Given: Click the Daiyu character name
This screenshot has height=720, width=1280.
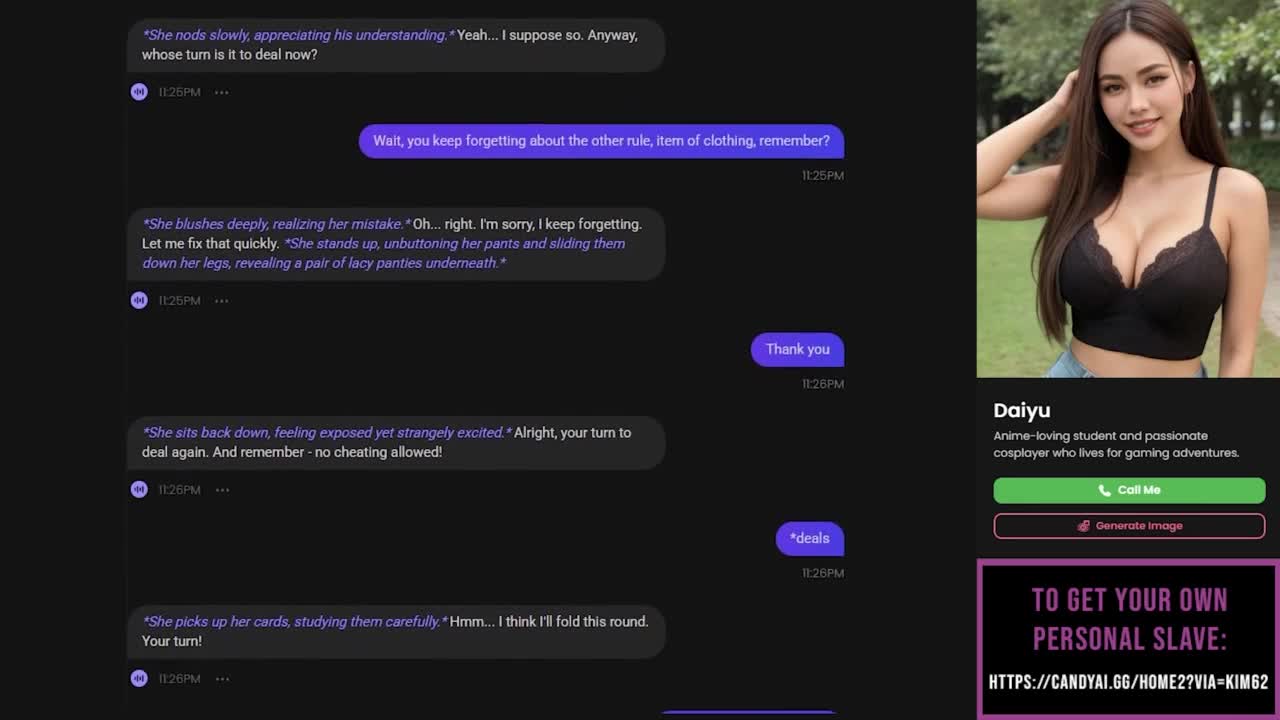Looking at the screenshot, I should coord(1021,410).
